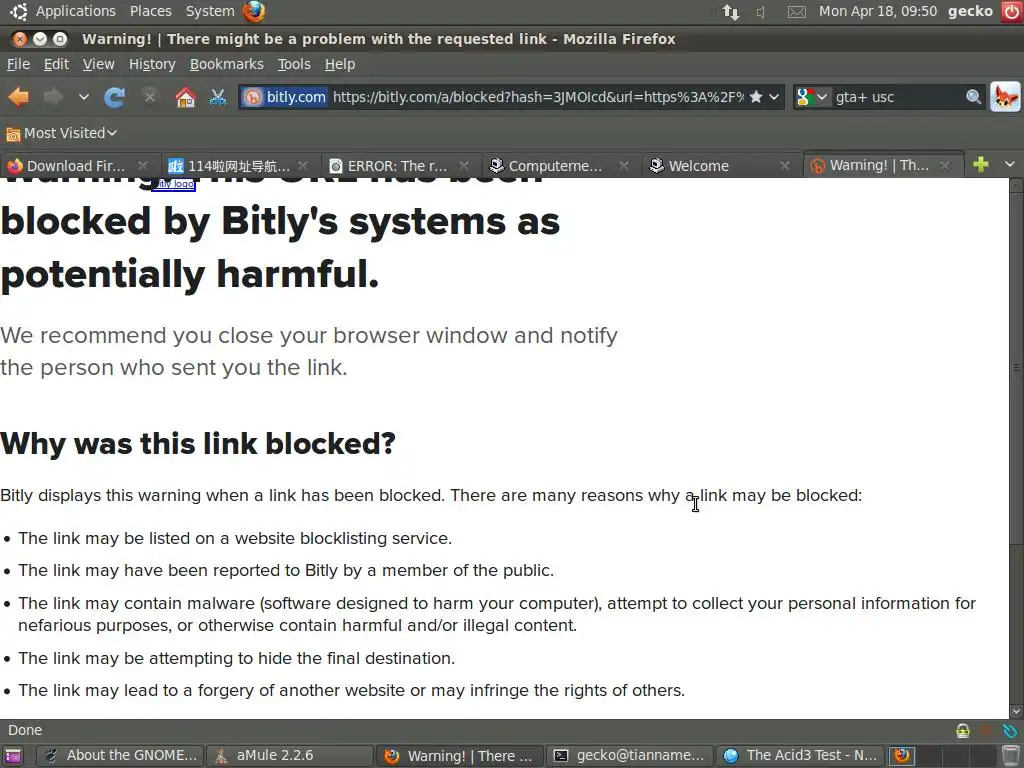Image resolution: width=1024 pixels, height=768 pixels.
Task: Click the blue tag icon in status bar
Action: click(1010, 730)
